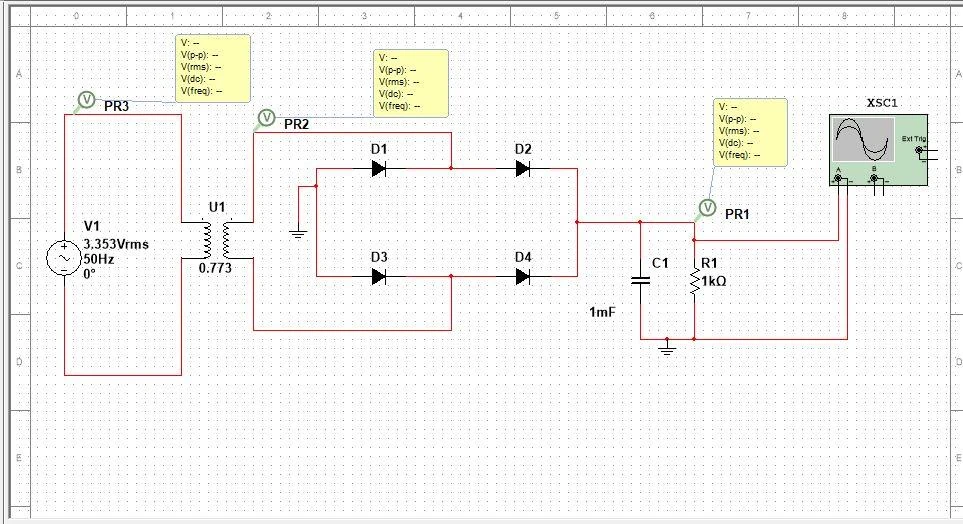Click oscilloscope channel A terminal
This screenshot has height=524, width=963.
tap(838, 178)
